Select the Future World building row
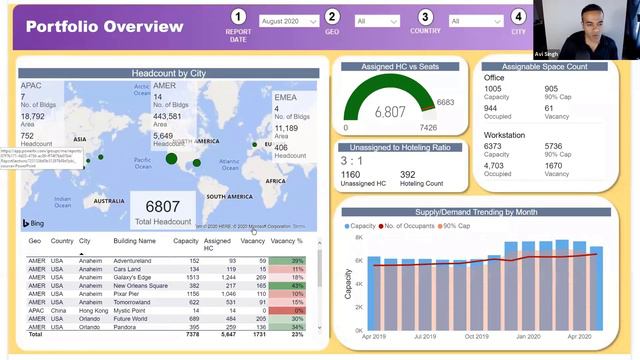This screenshot has height=360, width=640. click(x=166, y=319)
